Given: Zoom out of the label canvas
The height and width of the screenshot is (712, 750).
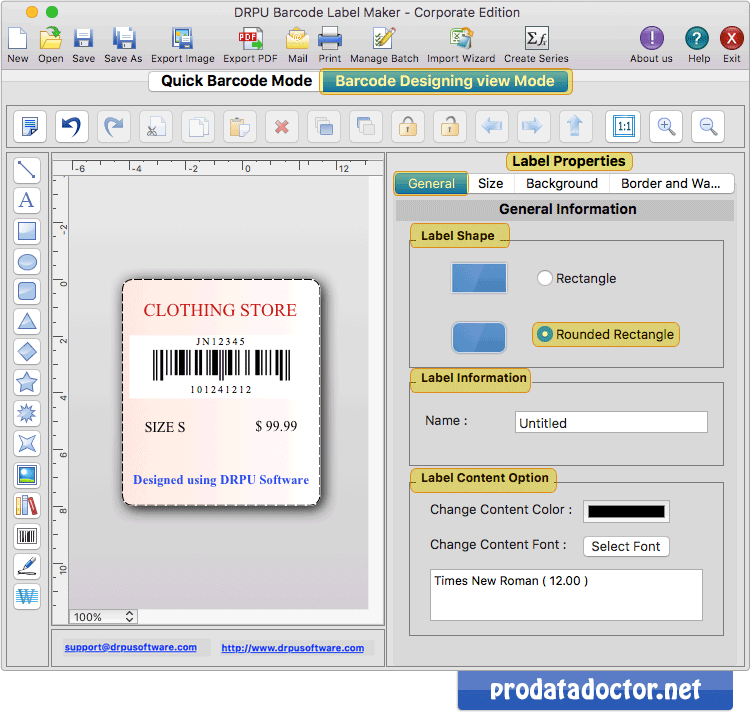Looking at the screenshot, I should click(x=708, y=127).
